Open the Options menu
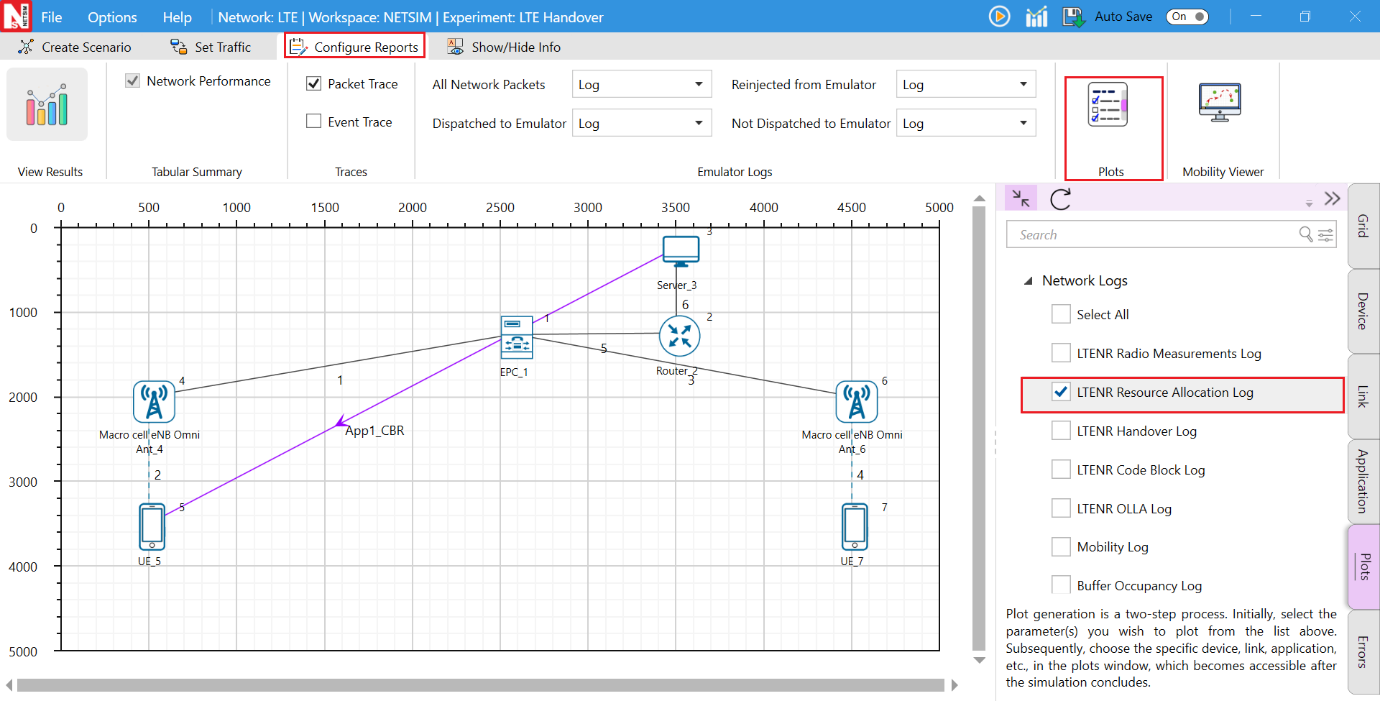 [x=112, y=17]
